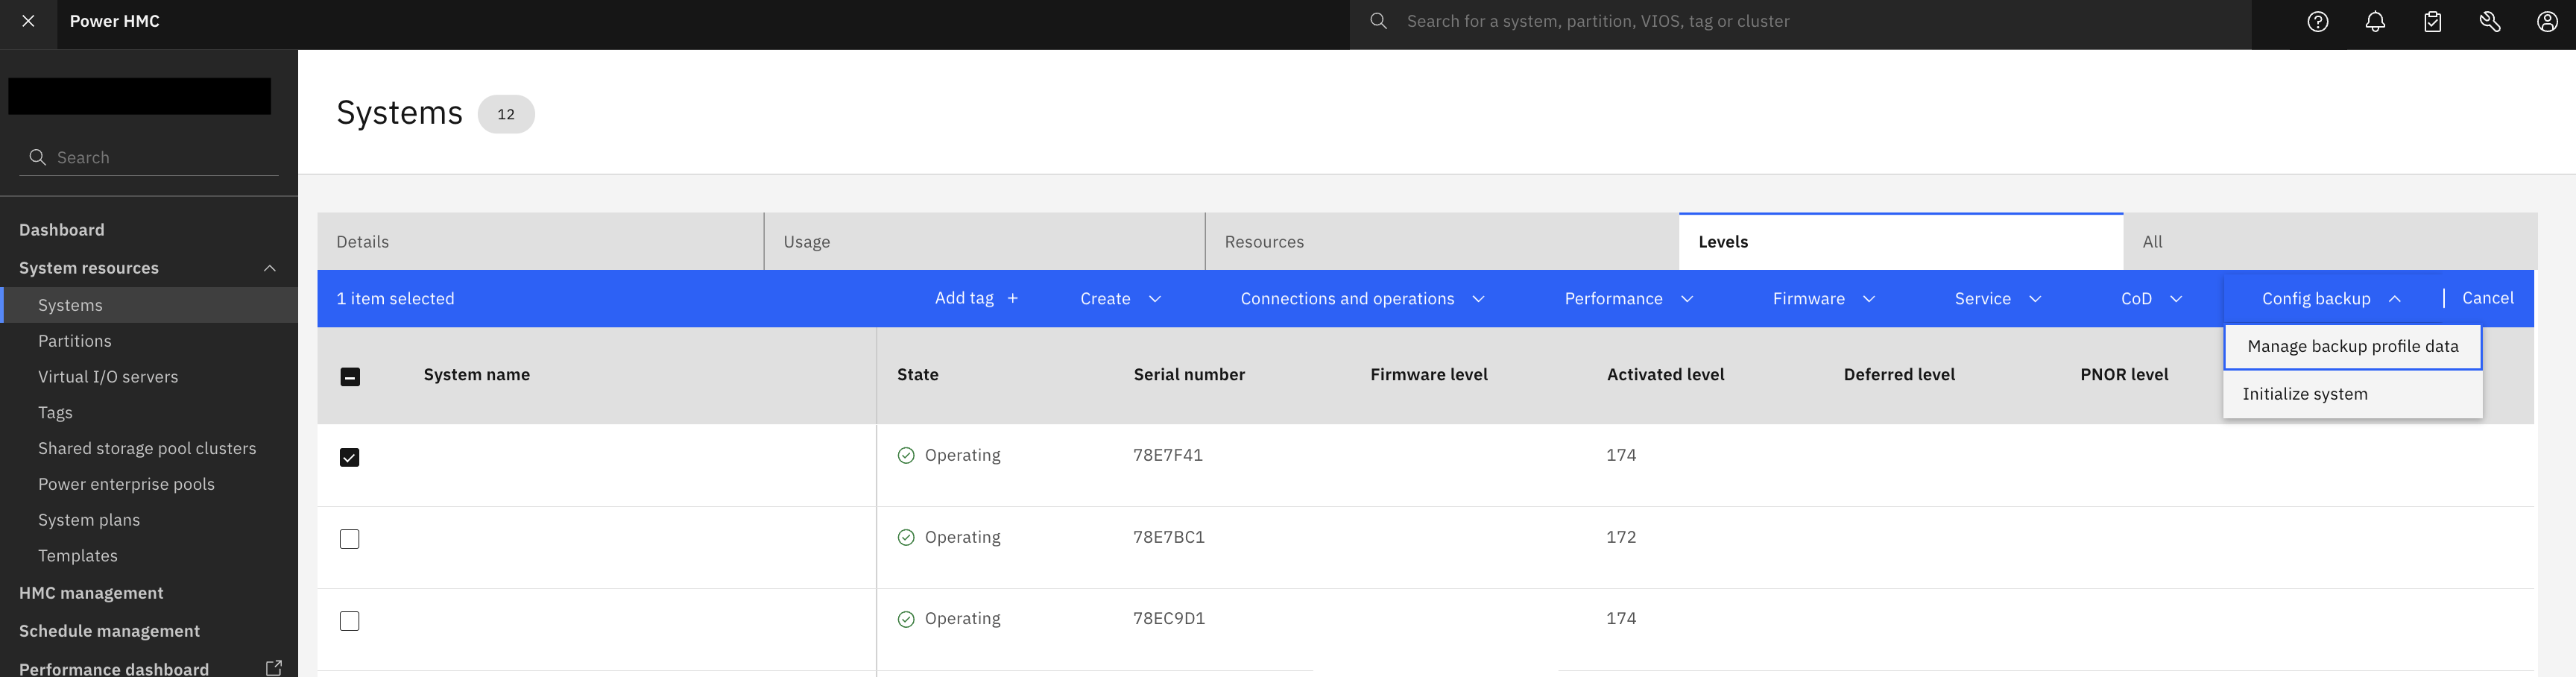Open the tasks clipboard icon

(x=2433, y=22)
